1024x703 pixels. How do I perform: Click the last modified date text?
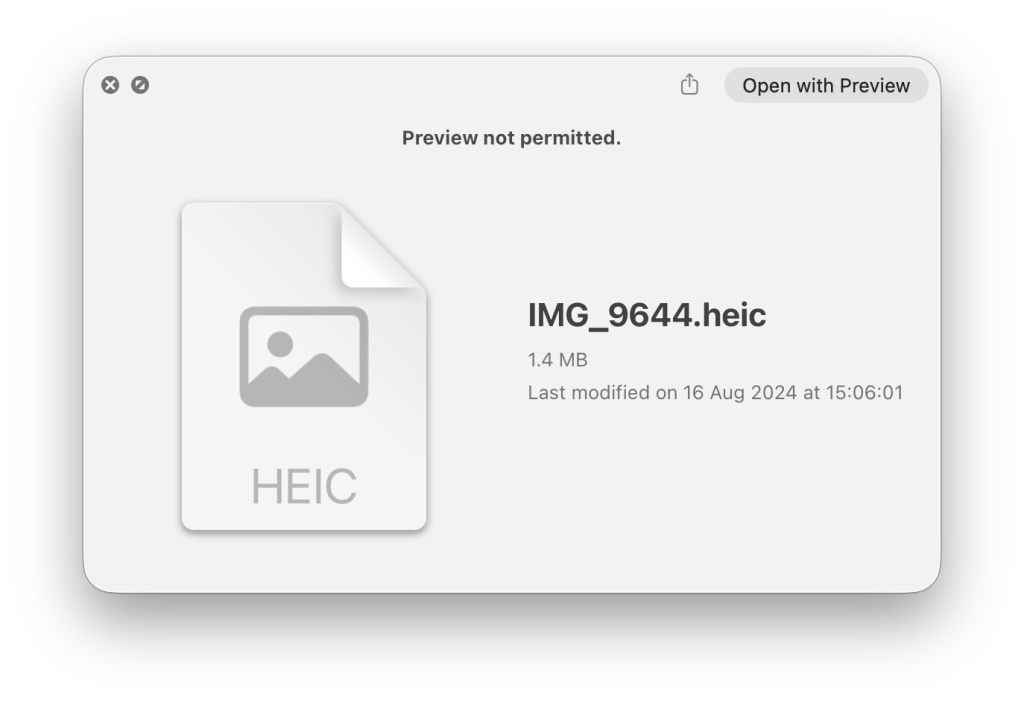tap(715, 392)
